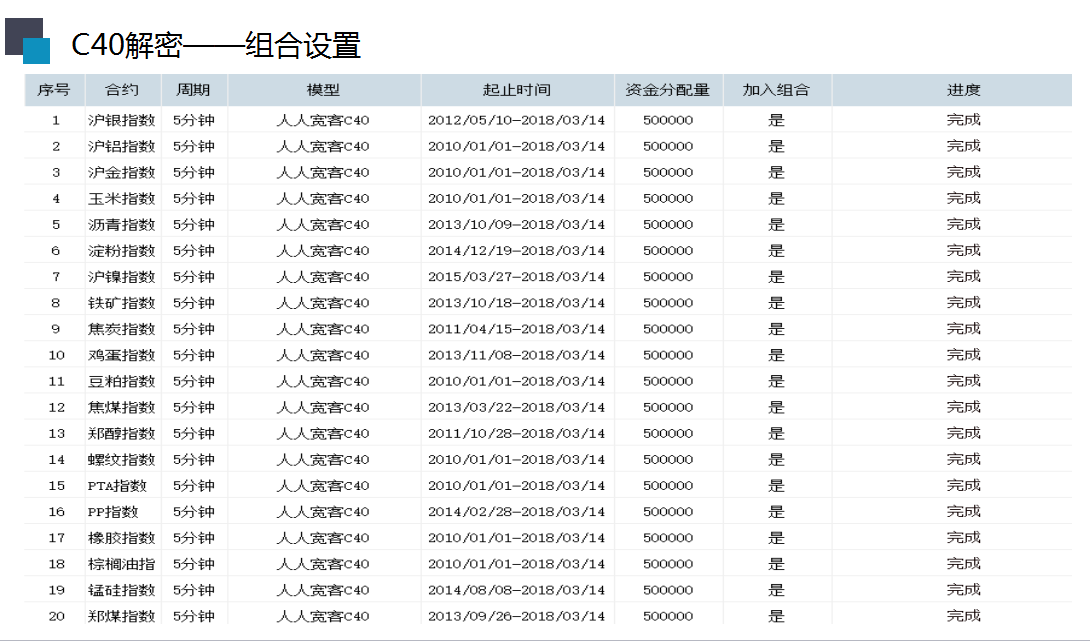The height and width of the screenshot is (641, 1090).
Task: Click date range 2013/10/18-2018/03/14
Action: 516,303
